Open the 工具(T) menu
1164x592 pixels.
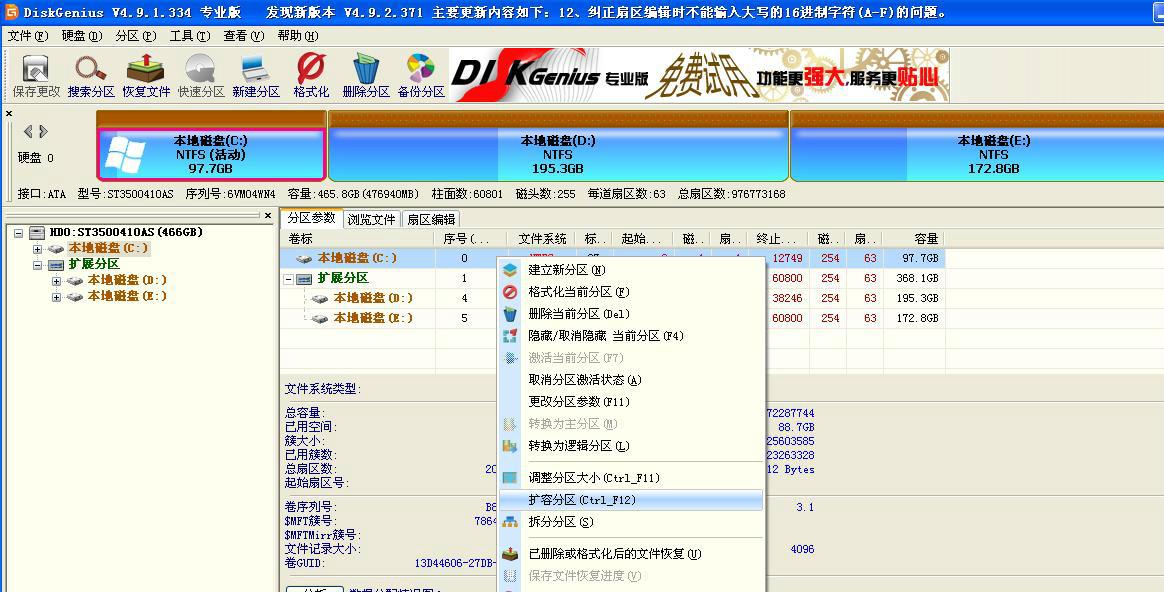coord(190,36)
